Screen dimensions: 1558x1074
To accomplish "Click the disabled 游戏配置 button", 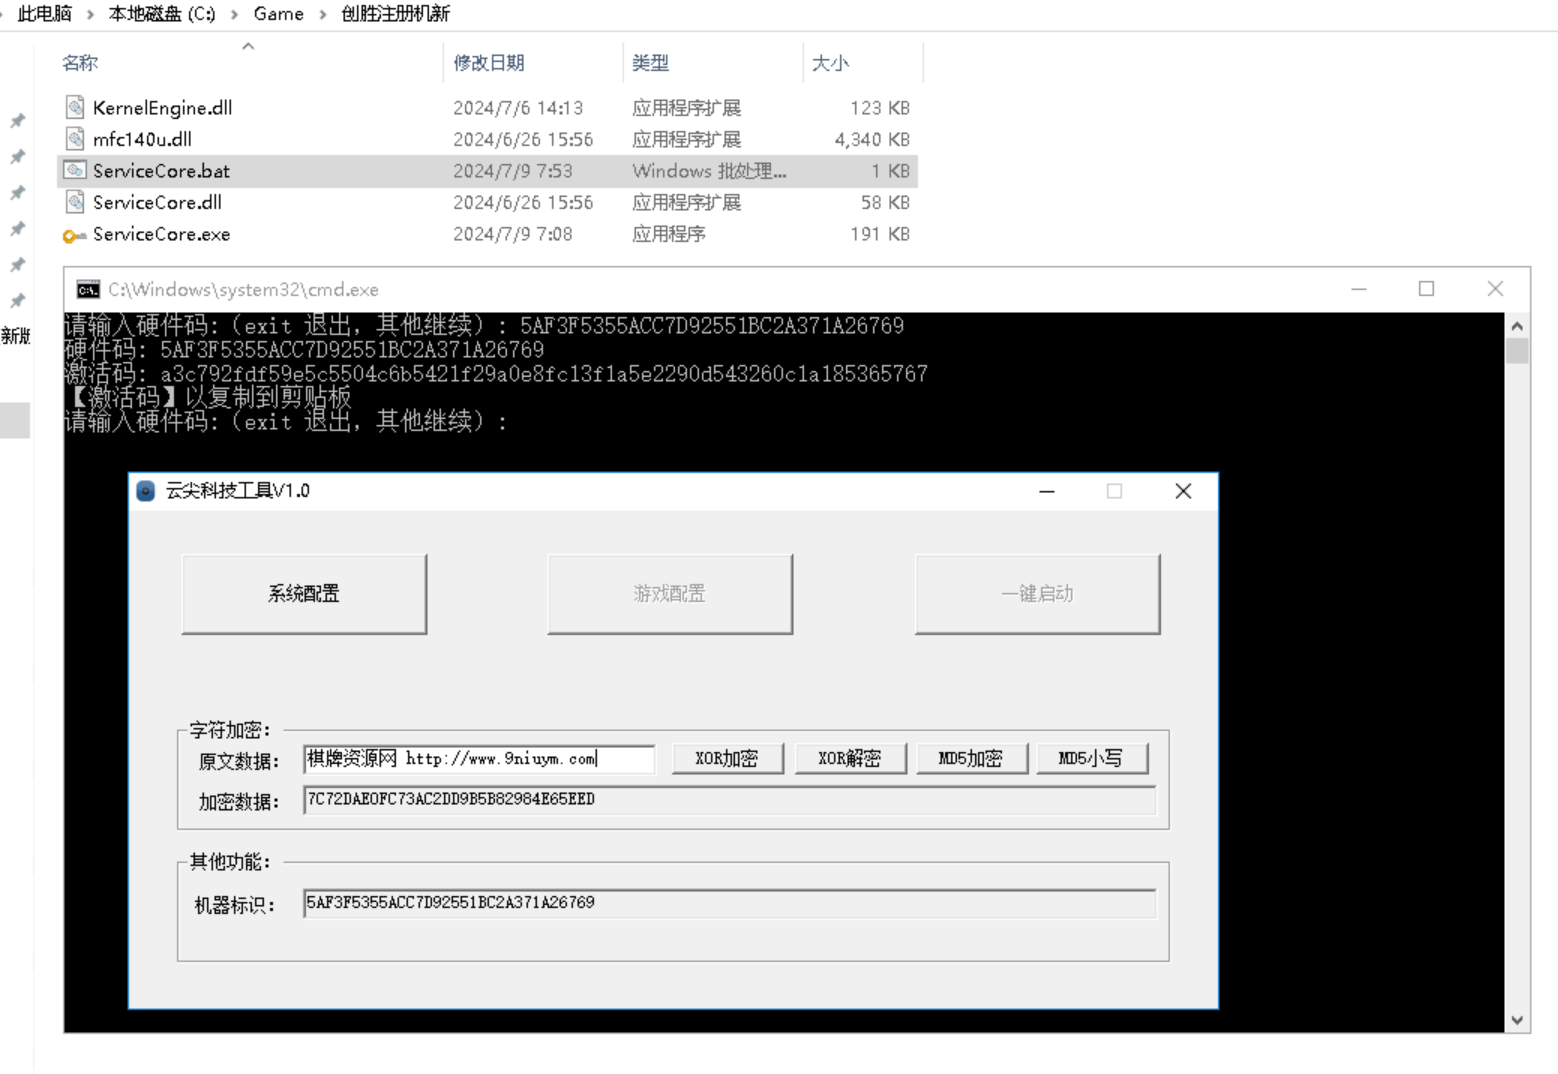I will 670,594.
